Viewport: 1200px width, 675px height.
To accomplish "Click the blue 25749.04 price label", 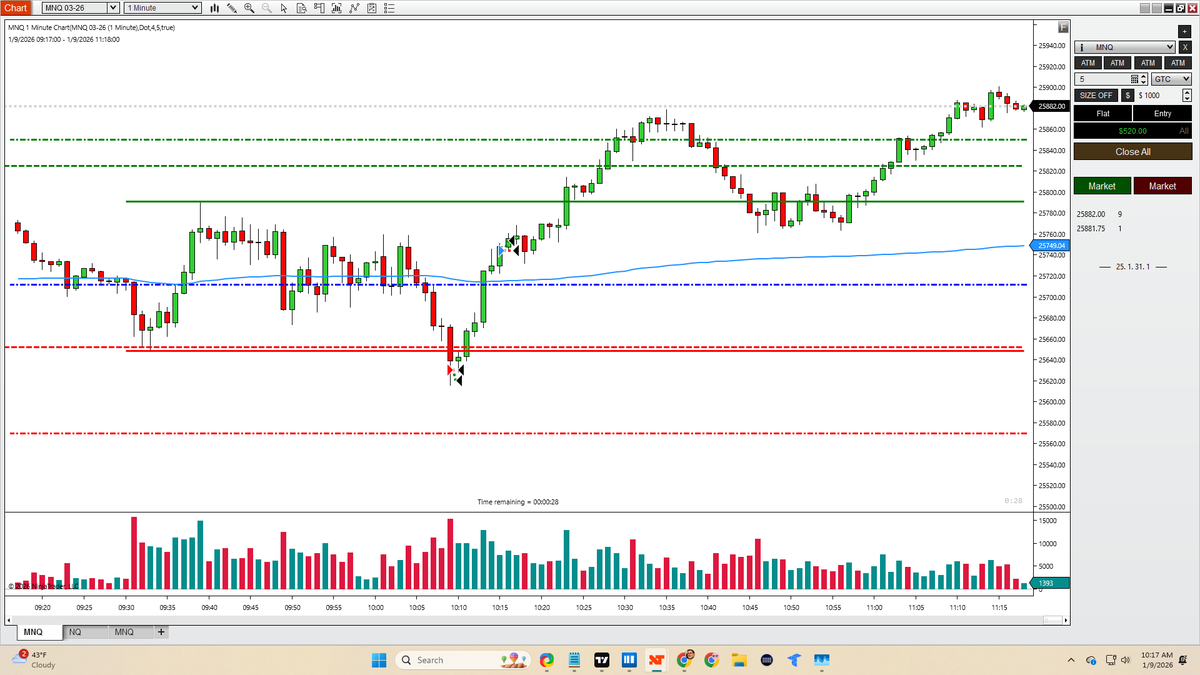I will pos(1050,245).
